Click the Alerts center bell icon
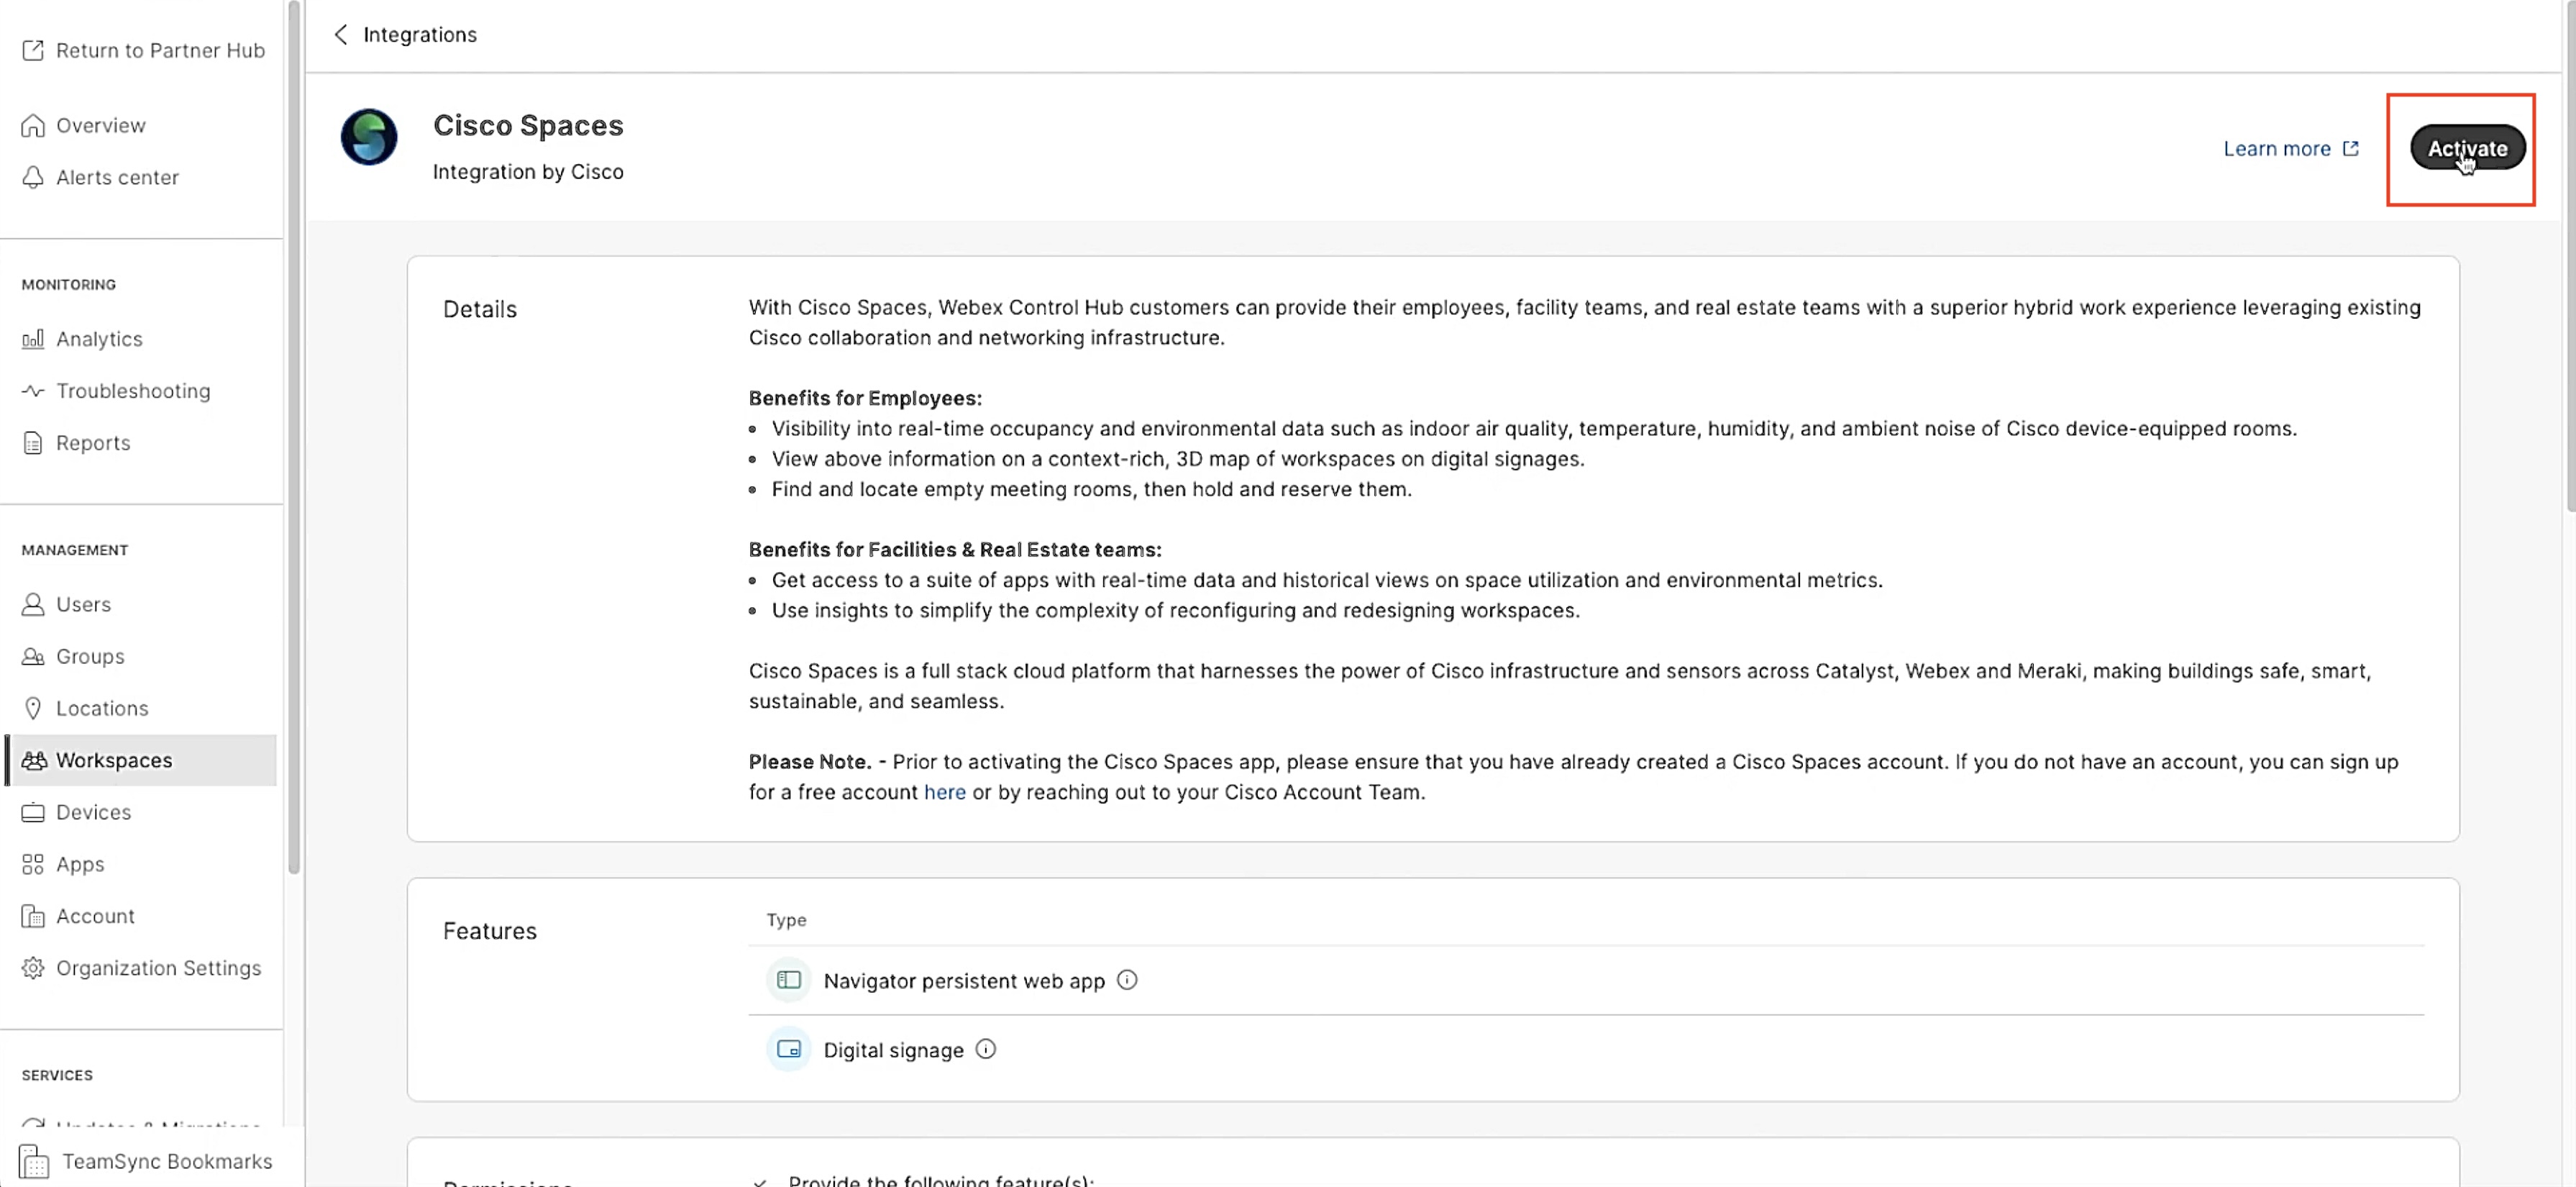2576x1187 pixels. 33,177
